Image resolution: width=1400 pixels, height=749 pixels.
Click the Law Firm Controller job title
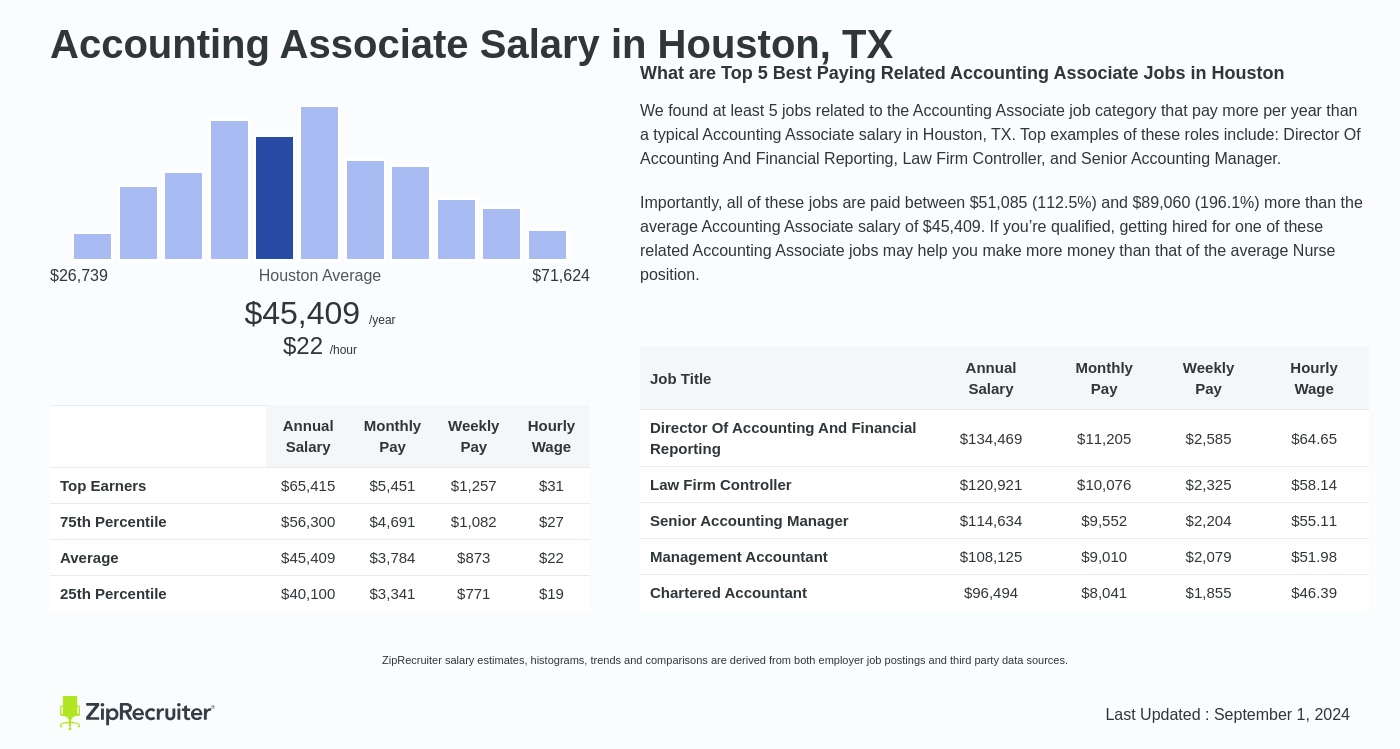pos(721,485)
